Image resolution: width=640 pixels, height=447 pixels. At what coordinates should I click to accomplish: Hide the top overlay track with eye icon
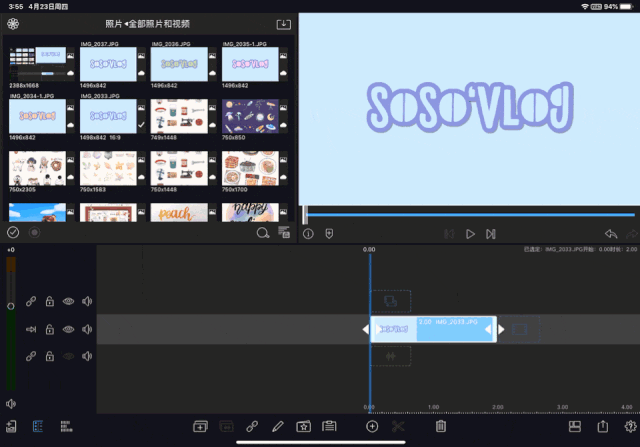pos(68,301)
